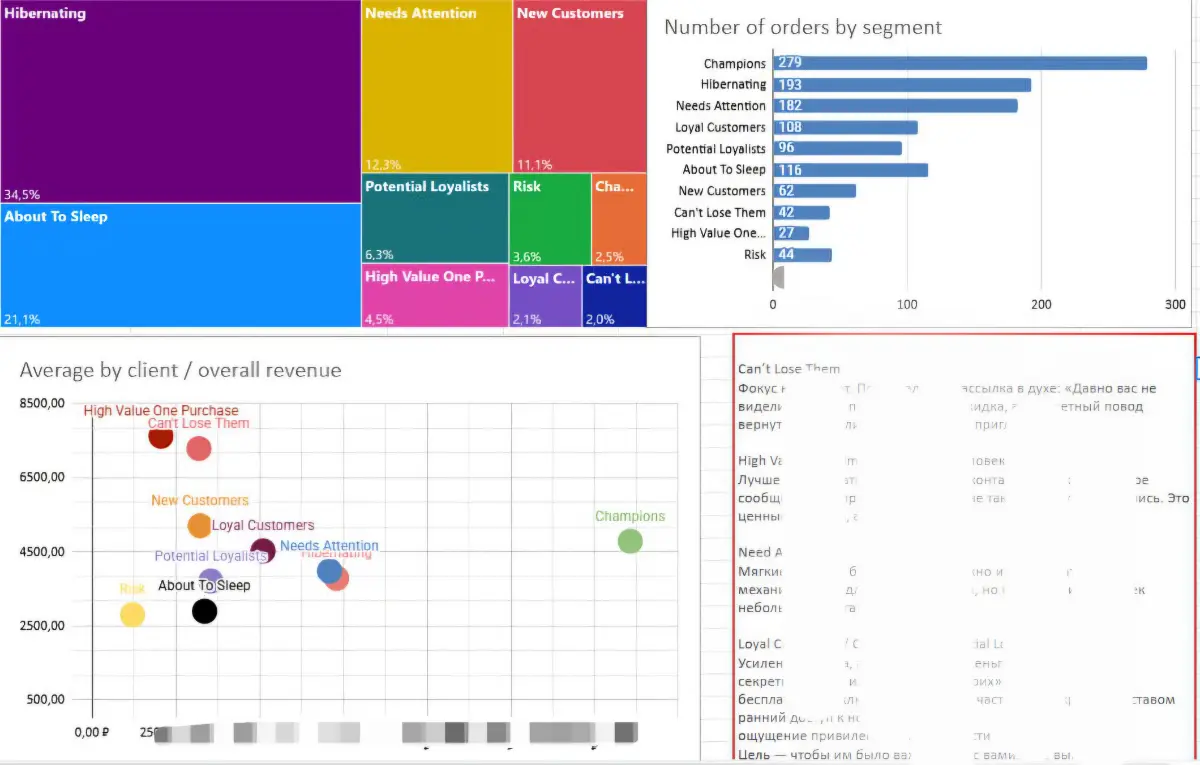Click the New Customers treemap tile
The height and width of the screenshot is (765, 1200).
pos(580,87)
